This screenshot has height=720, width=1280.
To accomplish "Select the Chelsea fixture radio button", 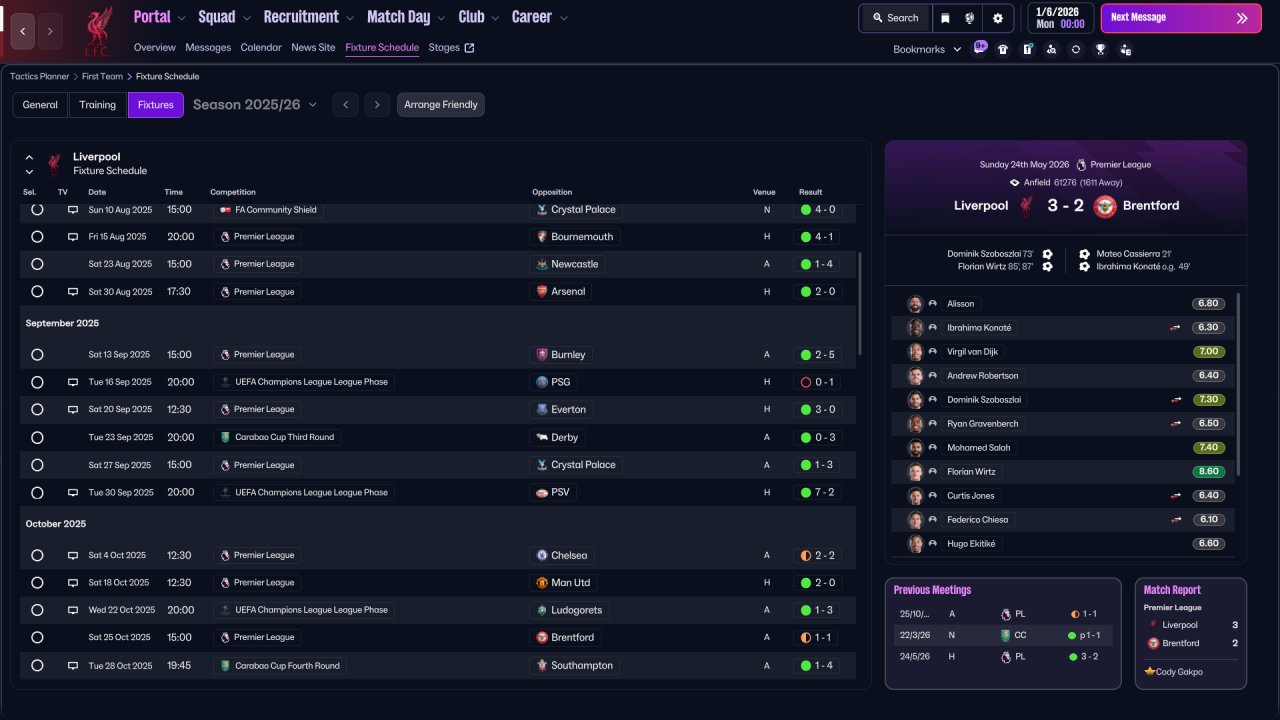I will 37,555.
